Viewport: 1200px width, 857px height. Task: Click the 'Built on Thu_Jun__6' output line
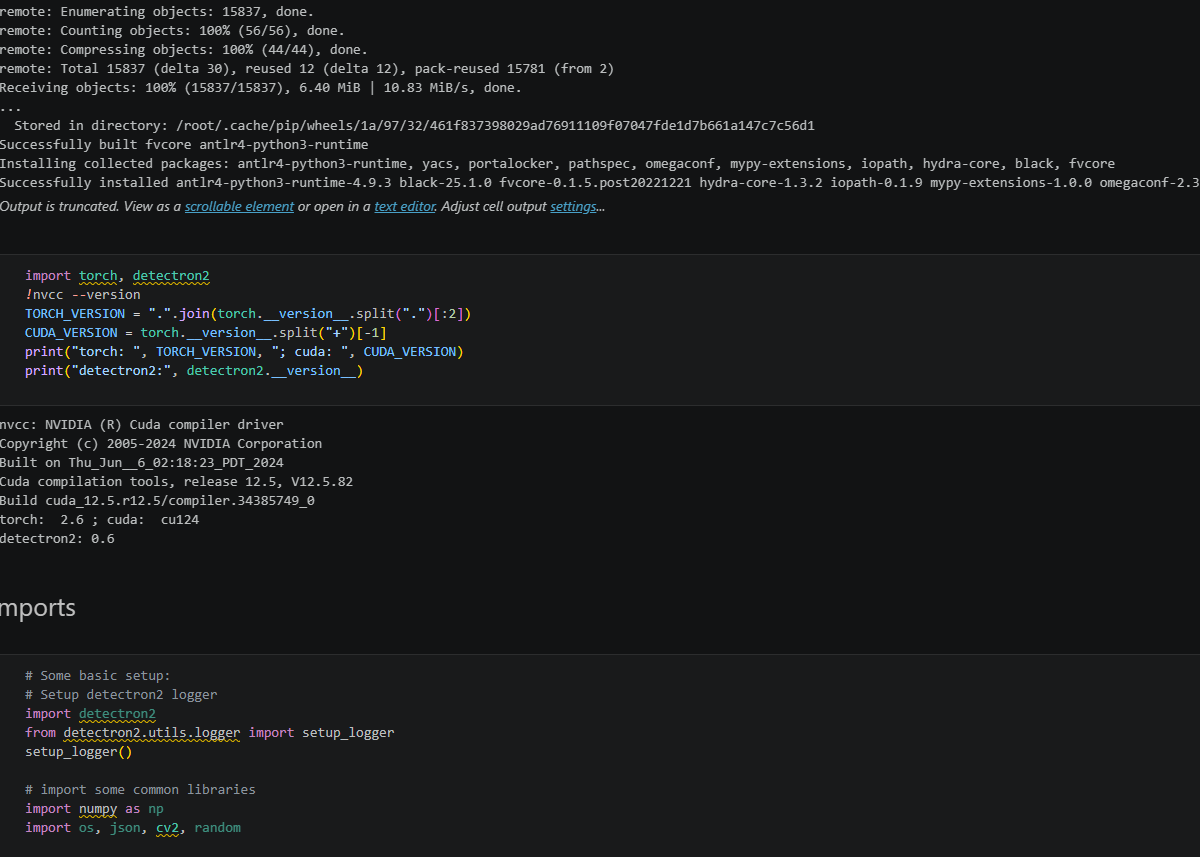click(142, 462)
